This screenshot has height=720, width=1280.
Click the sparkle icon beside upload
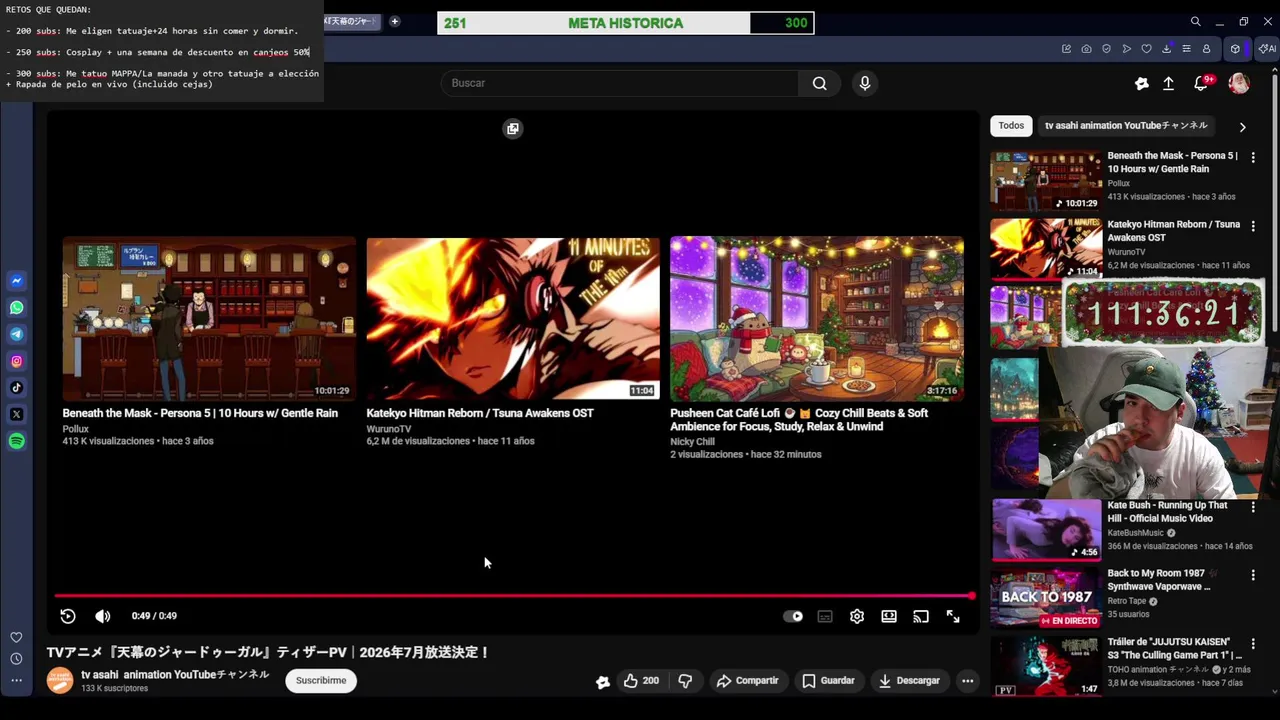pyautogui.click(x=1141, y=84)
